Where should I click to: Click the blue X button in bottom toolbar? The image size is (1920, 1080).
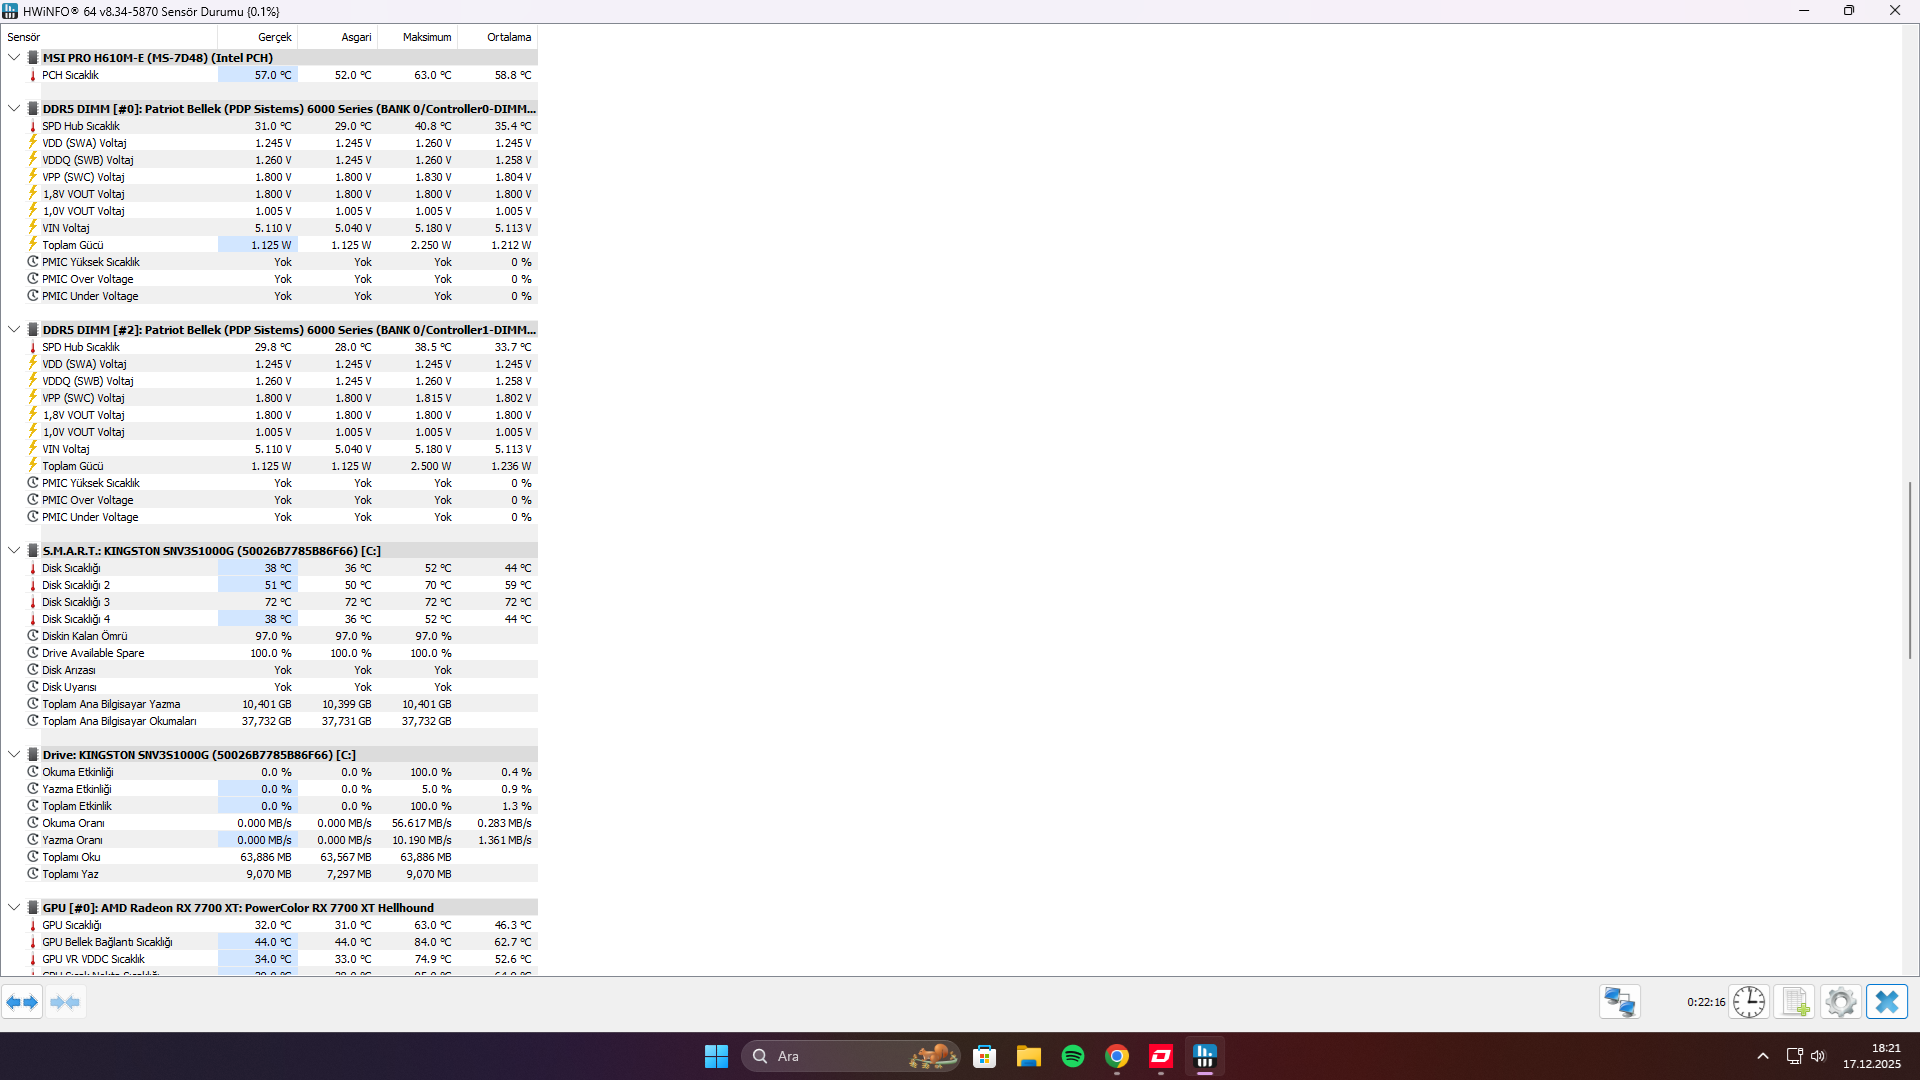(1887, 1002)
